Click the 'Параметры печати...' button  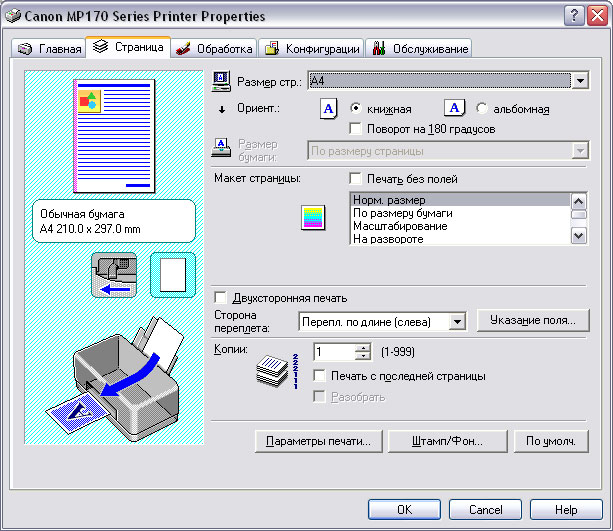(x=317, y=440)
